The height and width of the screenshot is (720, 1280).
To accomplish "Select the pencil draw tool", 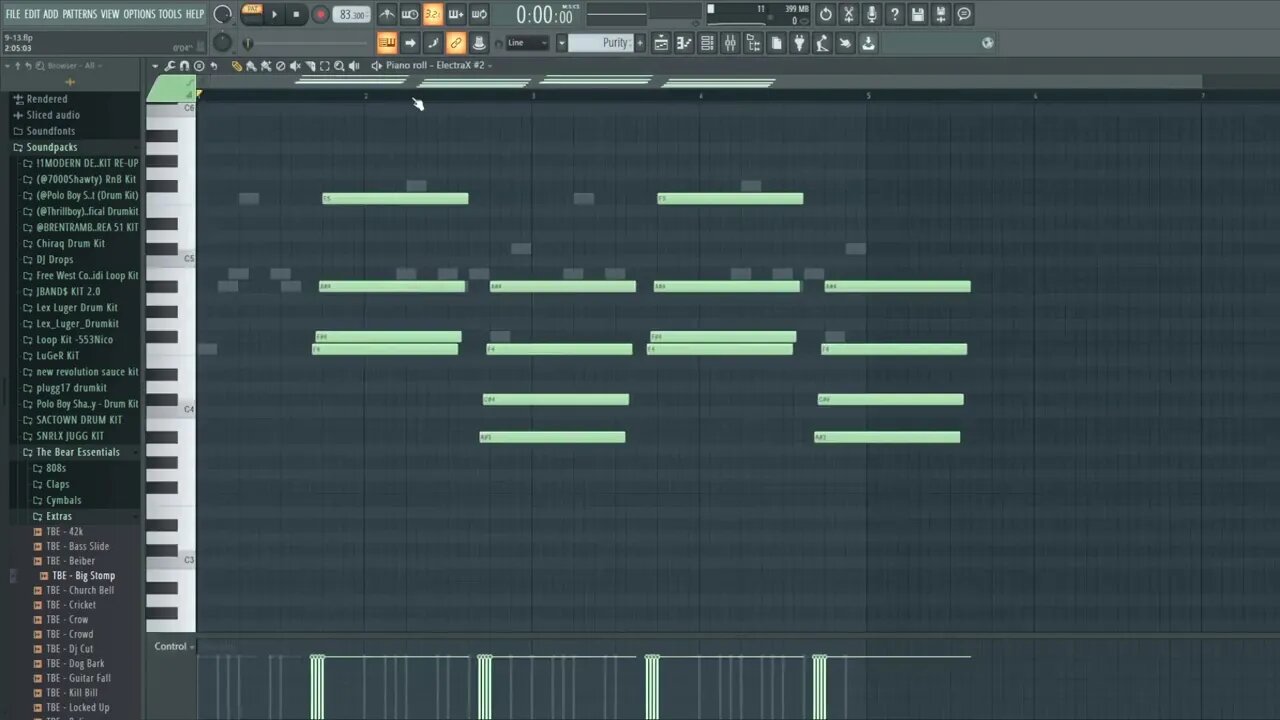I will coord(237,66).
